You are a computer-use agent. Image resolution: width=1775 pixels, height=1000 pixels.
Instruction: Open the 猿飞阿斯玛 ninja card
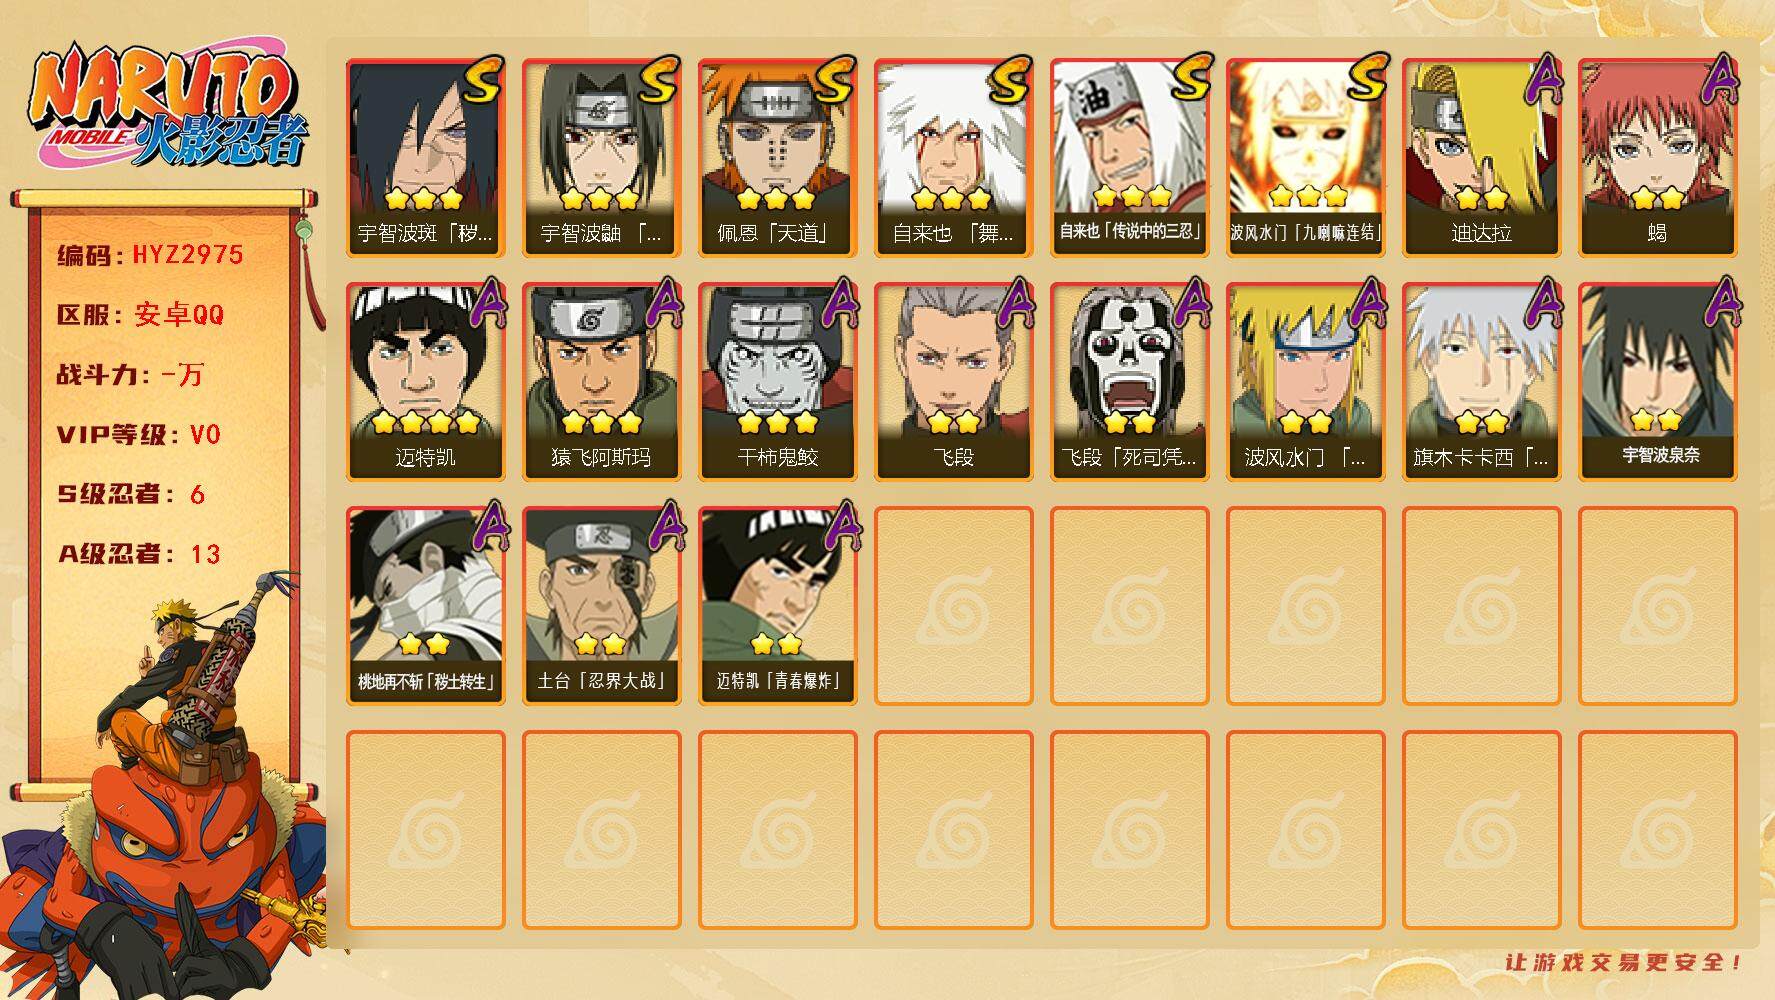click(601, 382)
